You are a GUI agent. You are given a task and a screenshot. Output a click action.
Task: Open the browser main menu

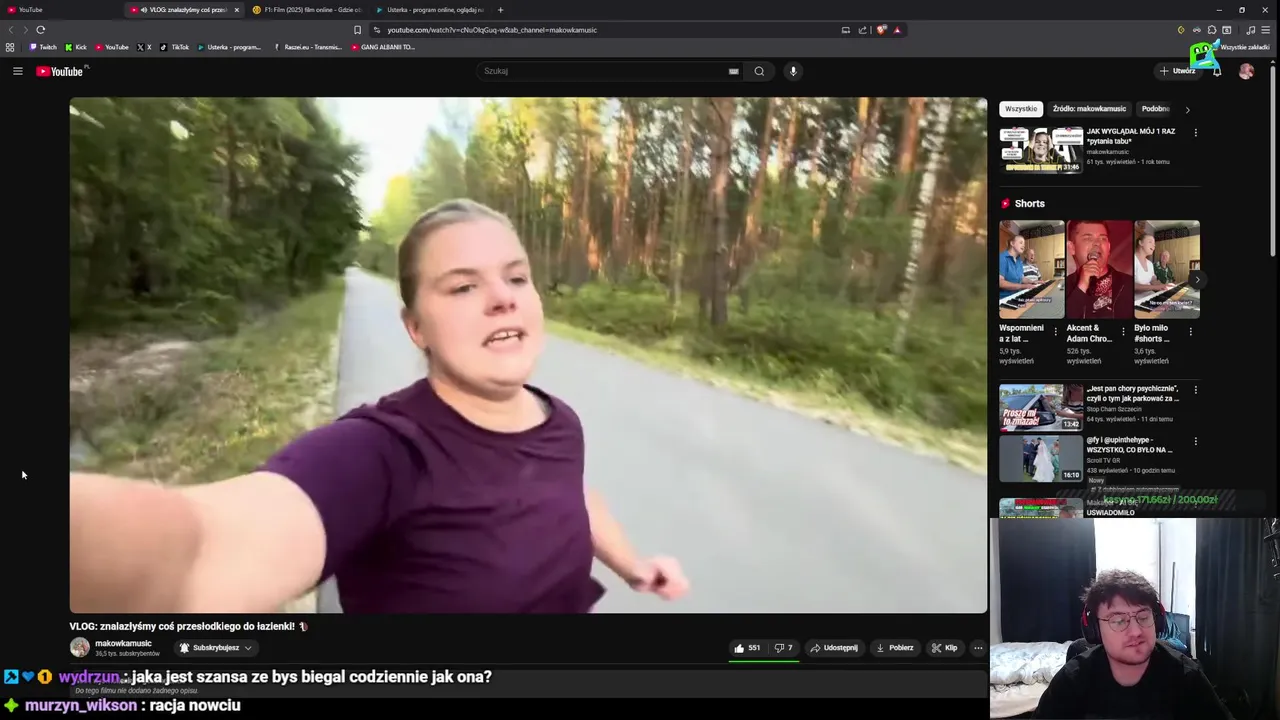[1265, 30]
